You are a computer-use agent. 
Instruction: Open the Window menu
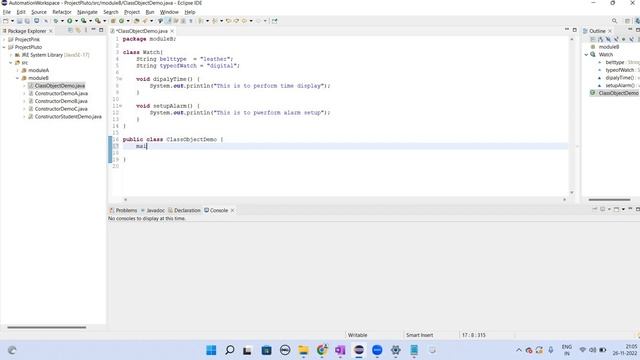169,12
